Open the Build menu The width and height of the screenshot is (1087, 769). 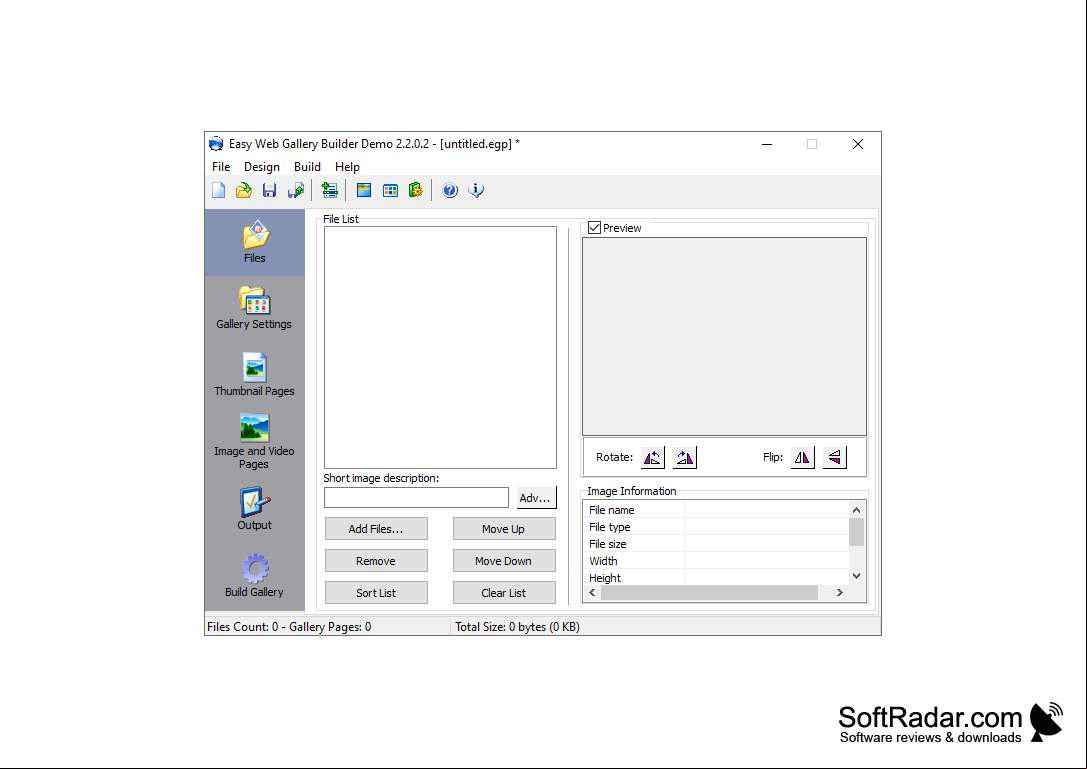307,167
